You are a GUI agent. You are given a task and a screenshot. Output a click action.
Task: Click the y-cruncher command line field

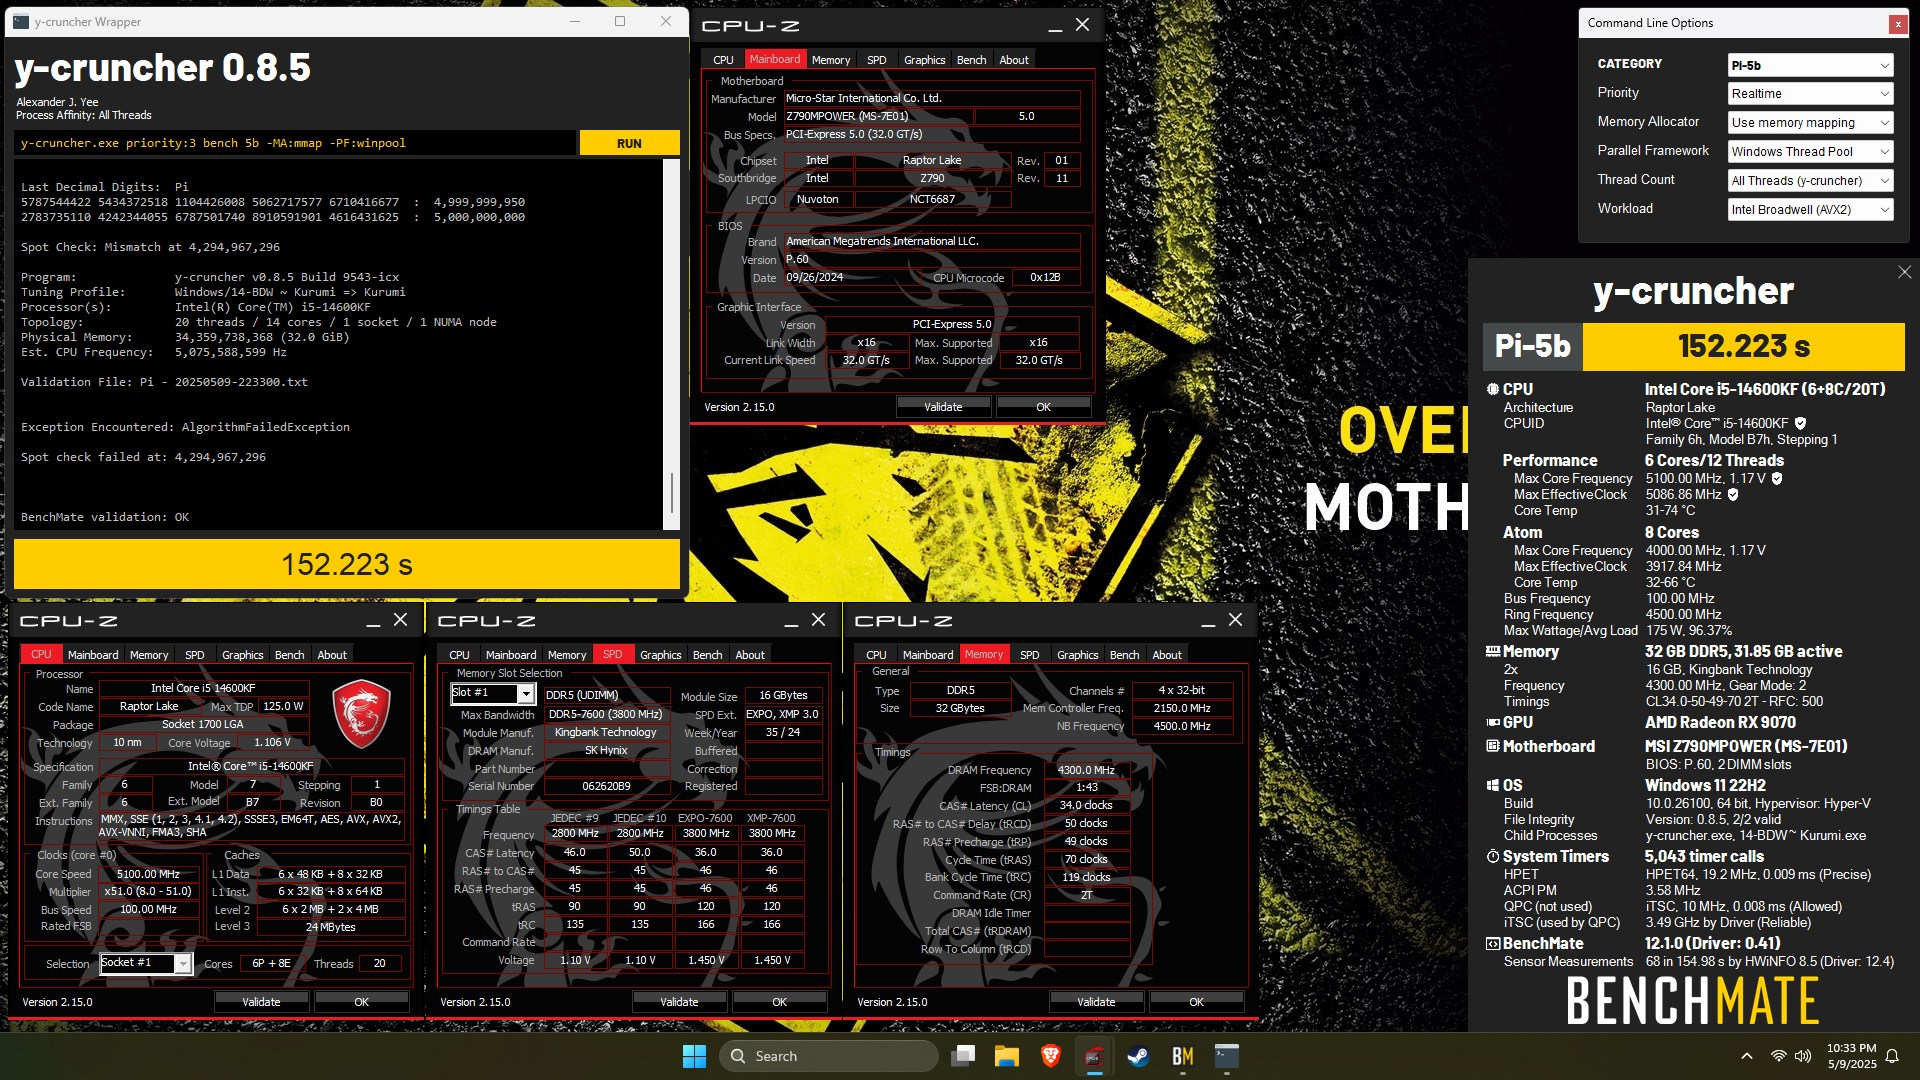coord(295,143)
